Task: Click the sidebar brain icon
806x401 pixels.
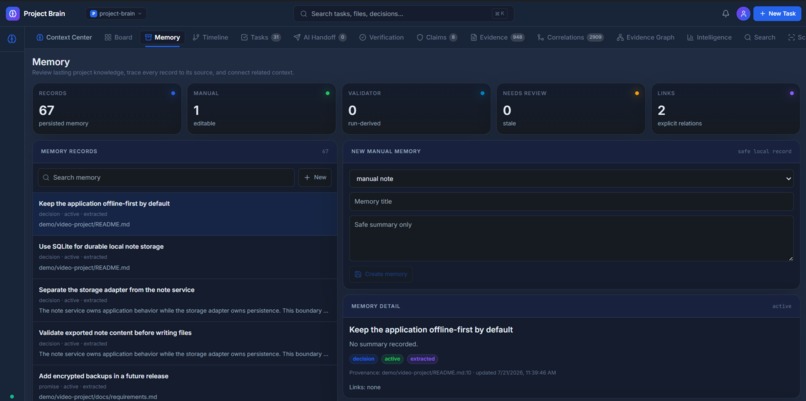Action: pos(12,39)
